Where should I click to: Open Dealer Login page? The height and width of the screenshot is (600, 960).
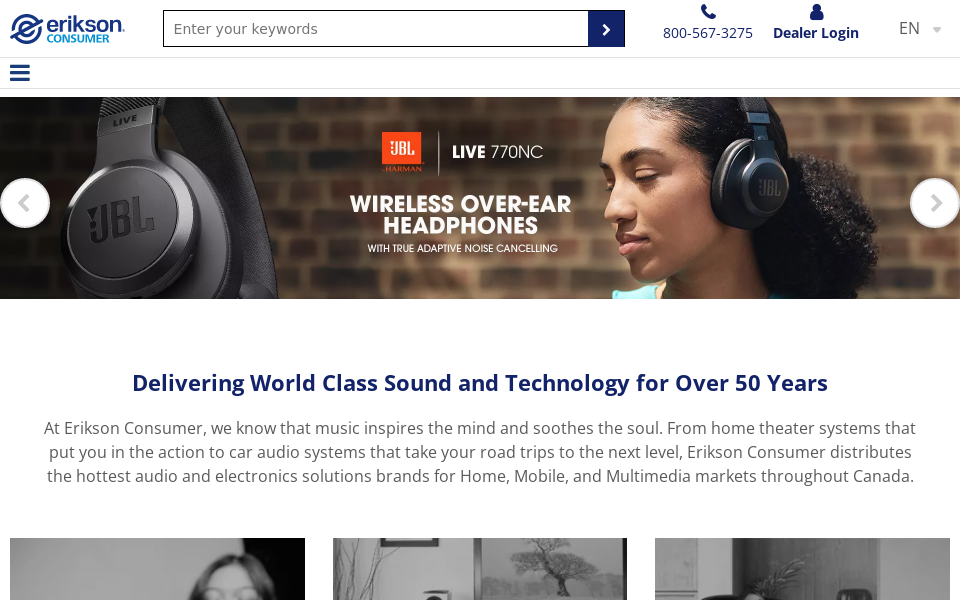[x=816, y=32]
